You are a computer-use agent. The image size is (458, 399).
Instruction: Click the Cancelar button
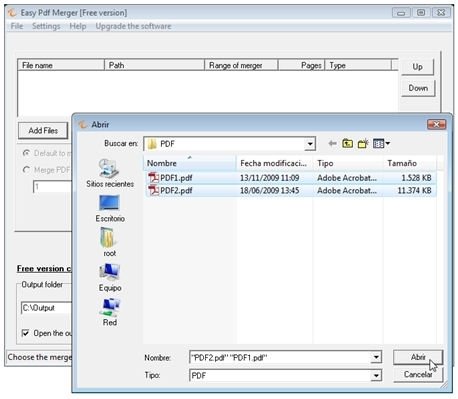click(x=418, y=374)
